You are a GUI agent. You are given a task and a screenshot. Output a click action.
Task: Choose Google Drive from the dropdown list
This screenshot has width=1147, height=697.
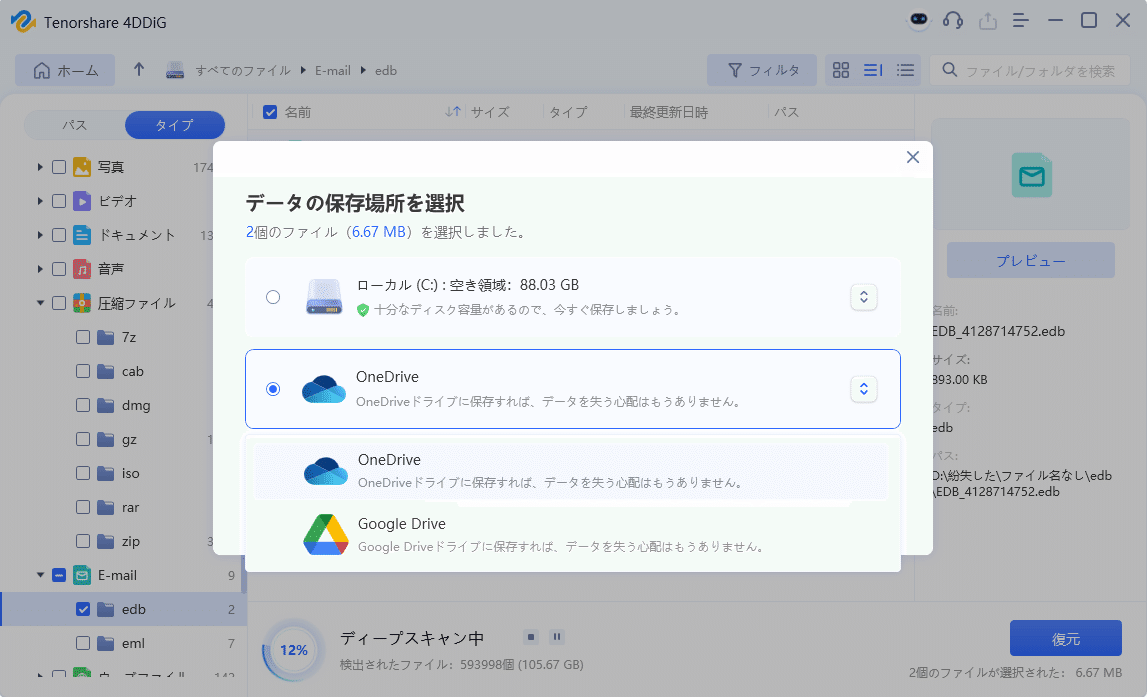[571, 535]
